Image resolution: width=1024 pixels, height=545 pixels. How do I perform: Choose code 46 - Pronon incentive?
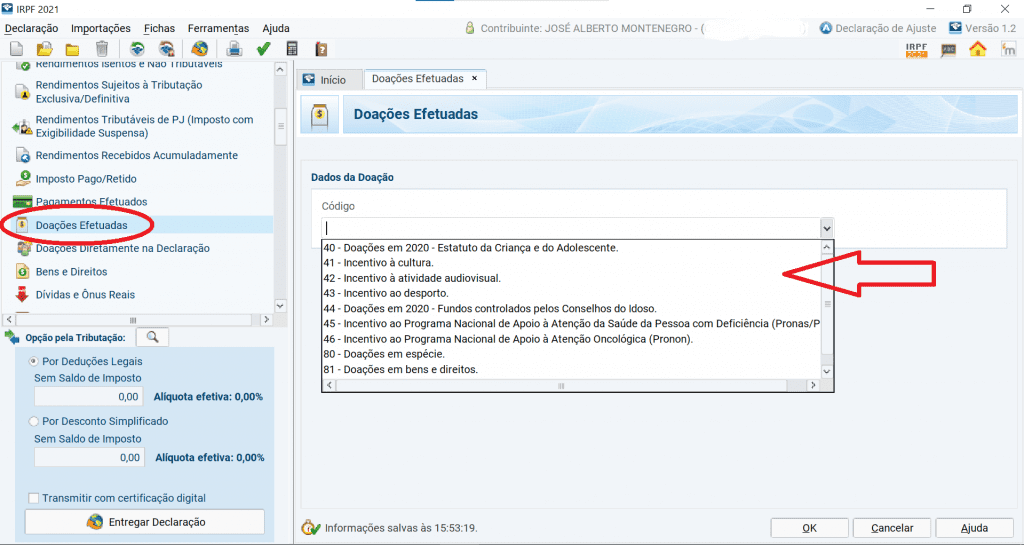571,339
